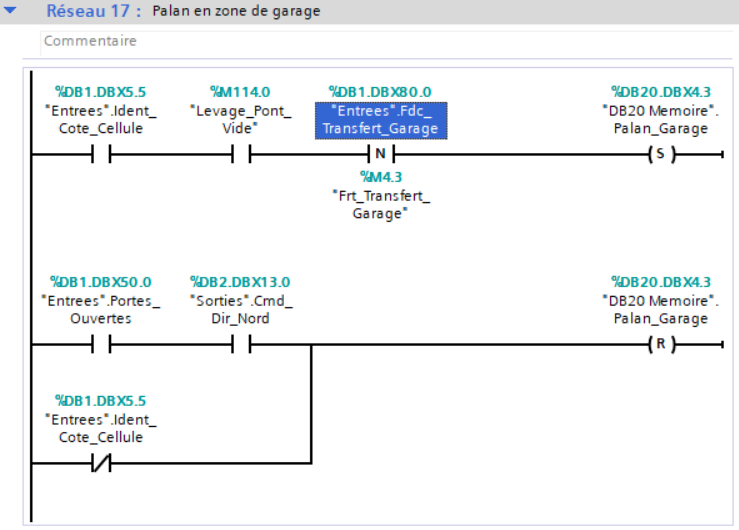This screenshot has width=739, height=530.
Task: Click the %DB1.DBX50.0 address label
Action: pyautogui.click(x=100, y=283)
